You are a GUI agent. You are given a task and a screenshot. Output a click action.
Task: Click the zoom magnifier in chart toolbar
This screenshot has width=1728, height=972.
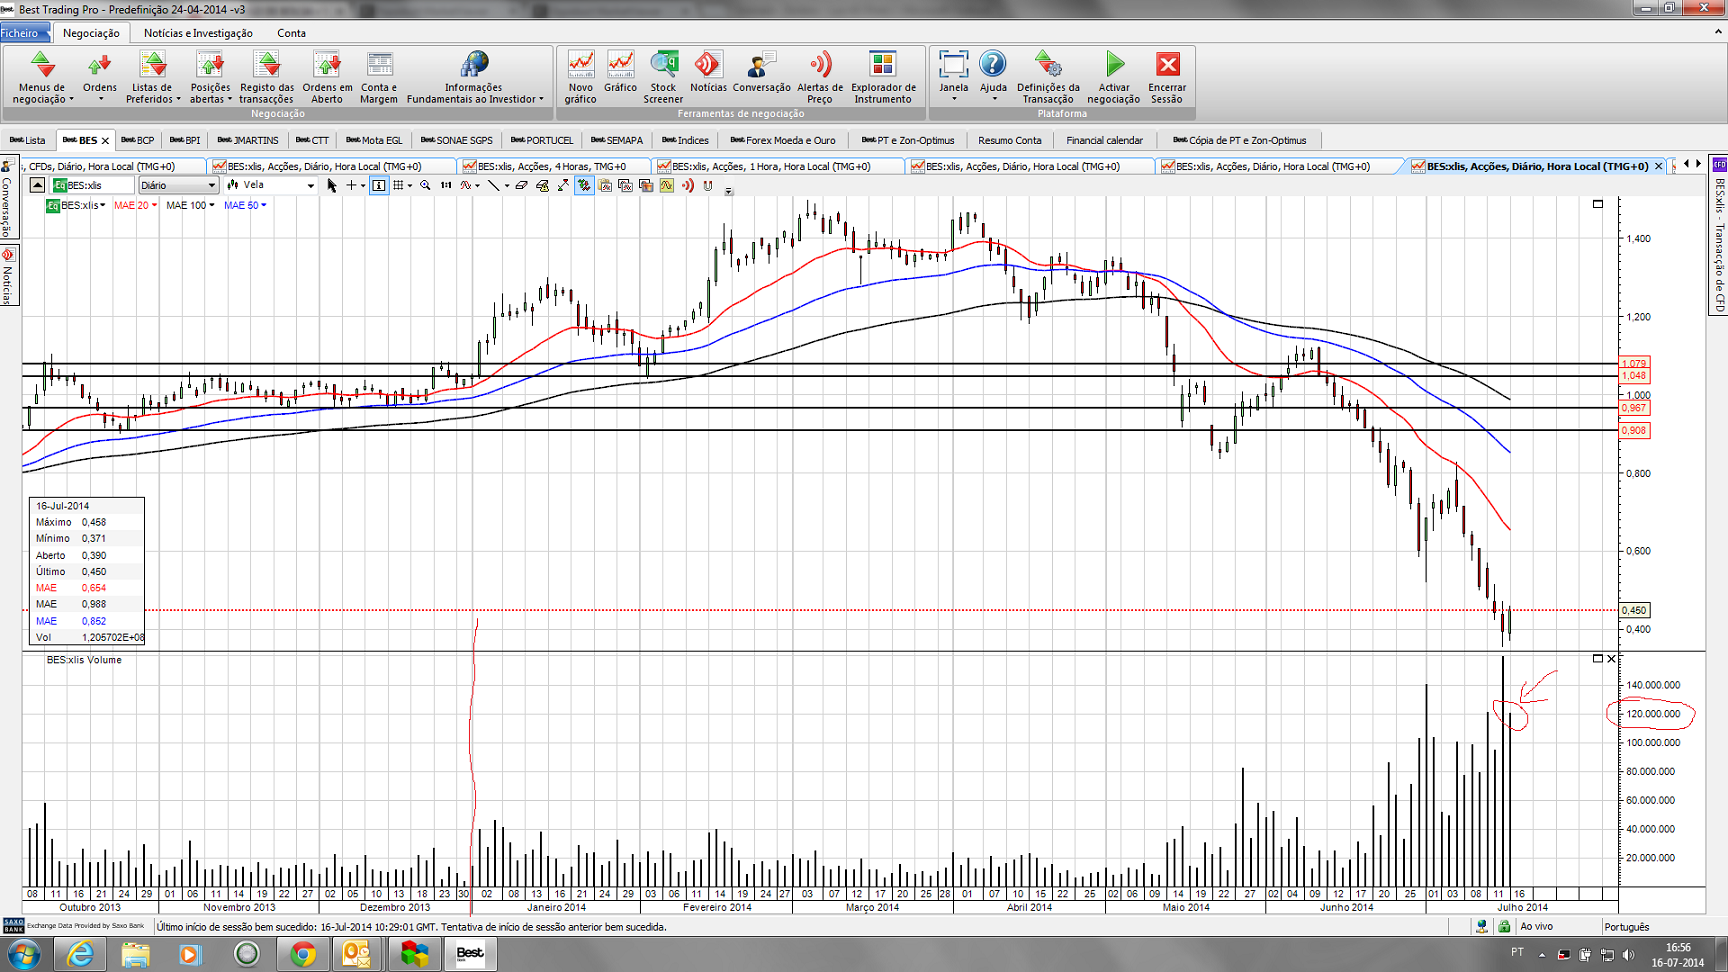point(426,185)
